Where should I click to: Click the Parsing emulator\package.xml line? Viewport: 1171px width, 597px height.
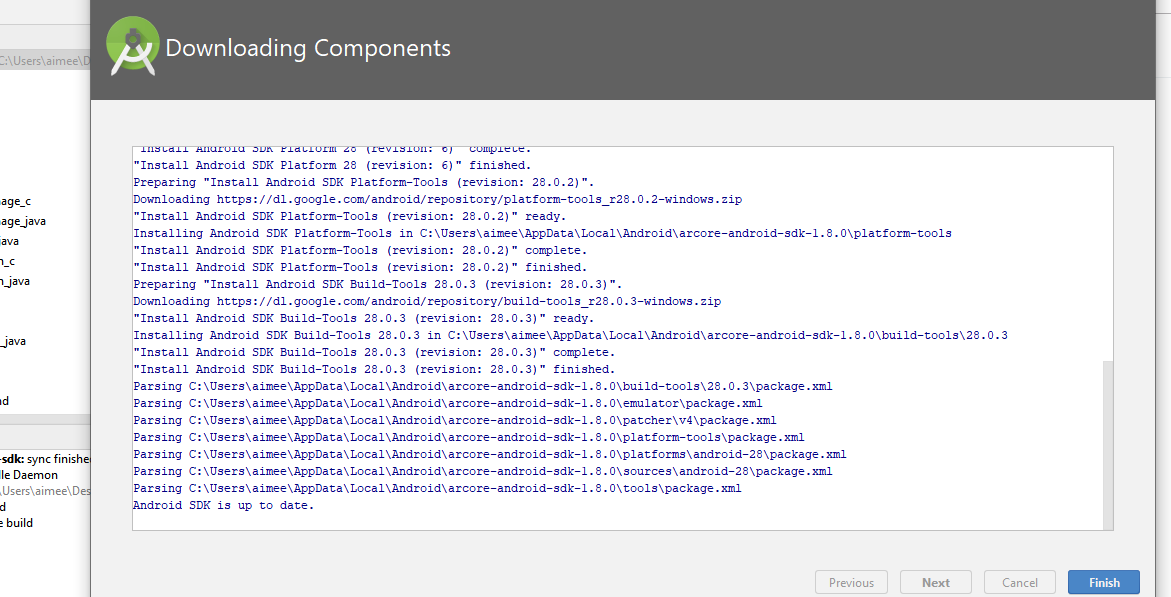[x=448, y=403]
